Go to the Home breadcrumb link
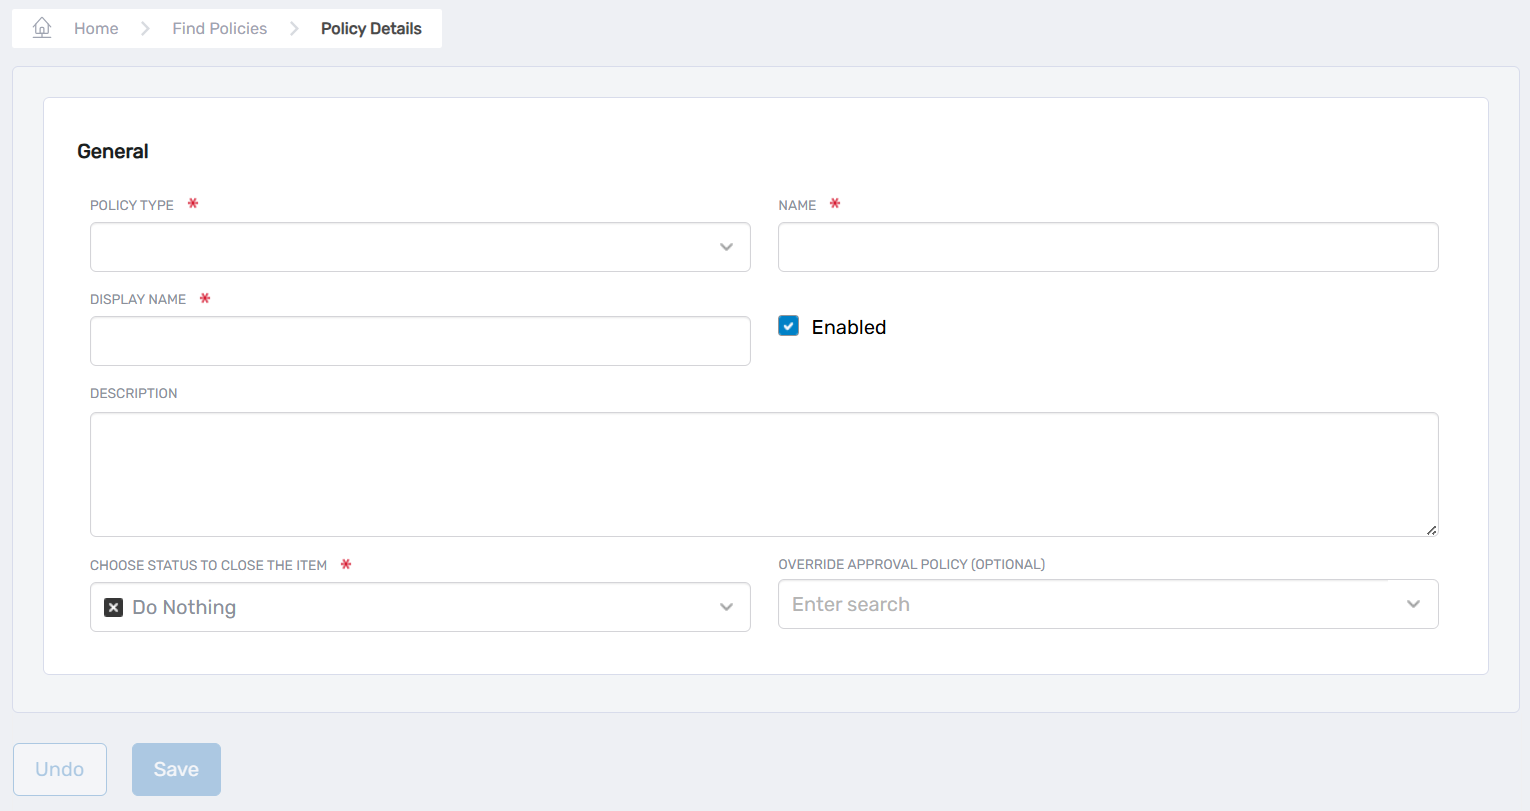This screenshot has height=811, width=1530. (96, 29)
